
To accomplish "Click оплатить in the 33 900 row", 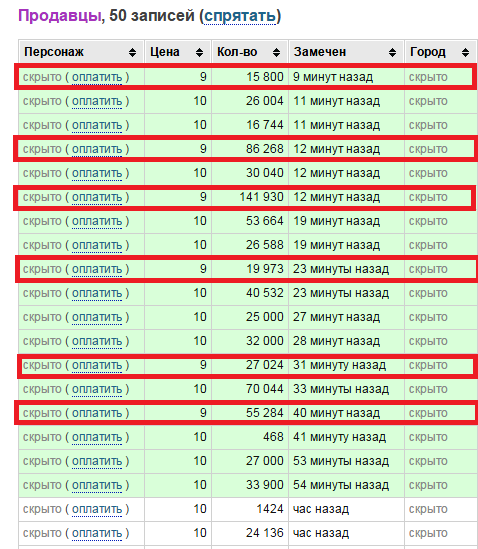I will pos(97,485).
